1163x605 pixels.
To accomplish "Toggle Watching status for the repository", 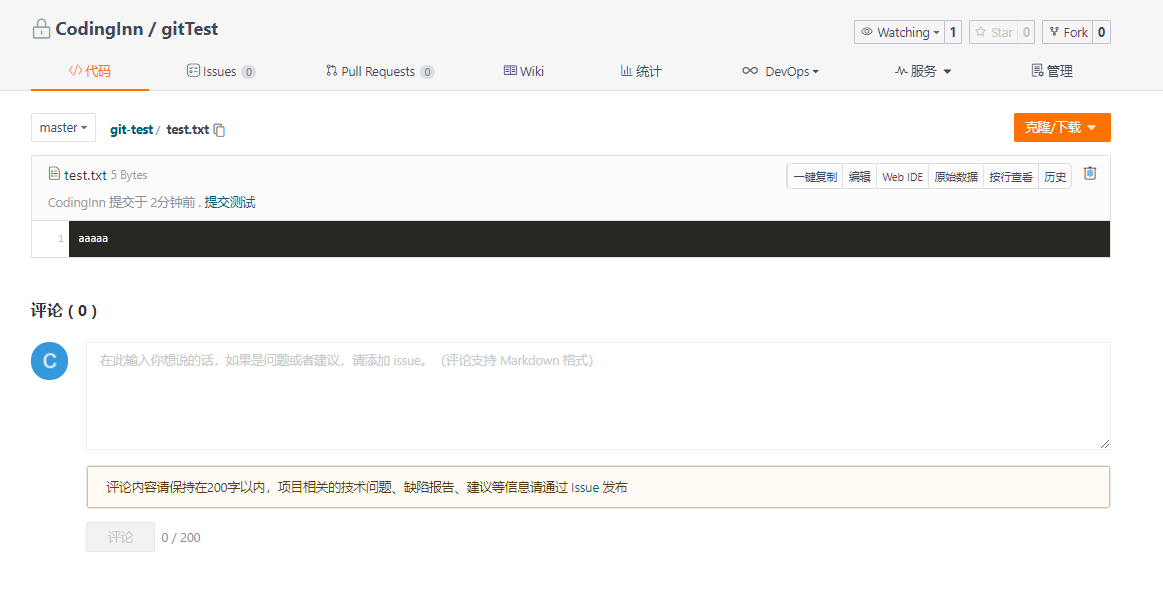I will (x=903, y=31).
